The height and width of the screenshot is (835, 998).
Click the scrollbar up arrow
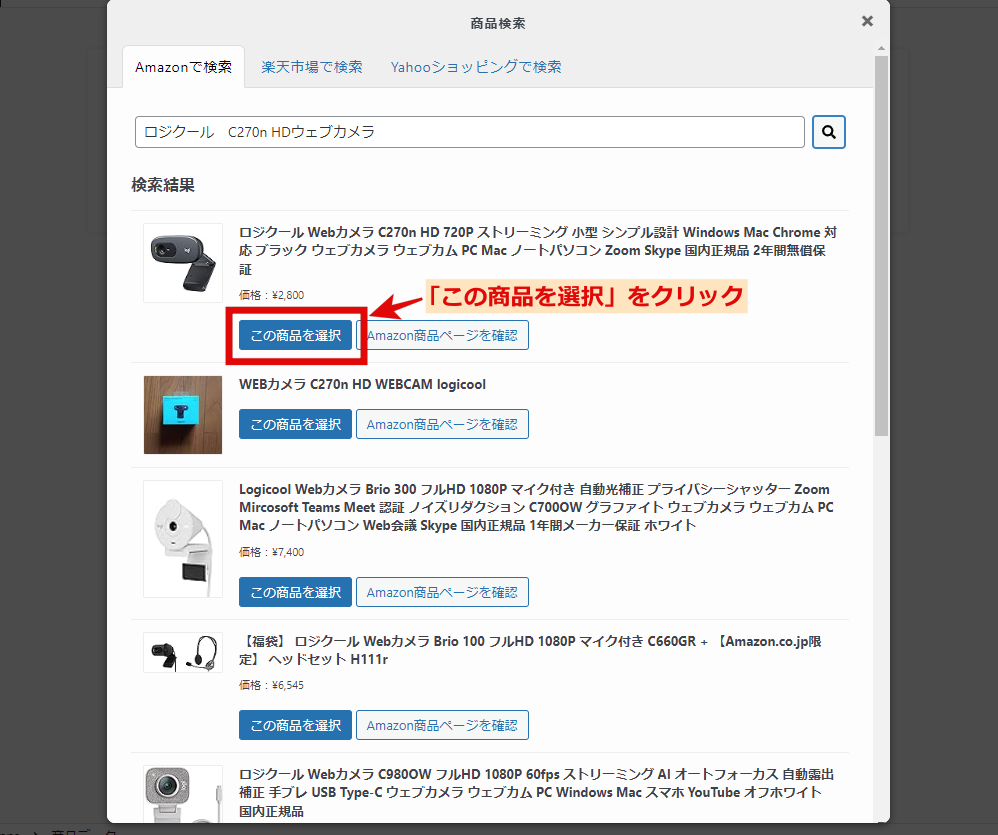[x=881, y=48]
